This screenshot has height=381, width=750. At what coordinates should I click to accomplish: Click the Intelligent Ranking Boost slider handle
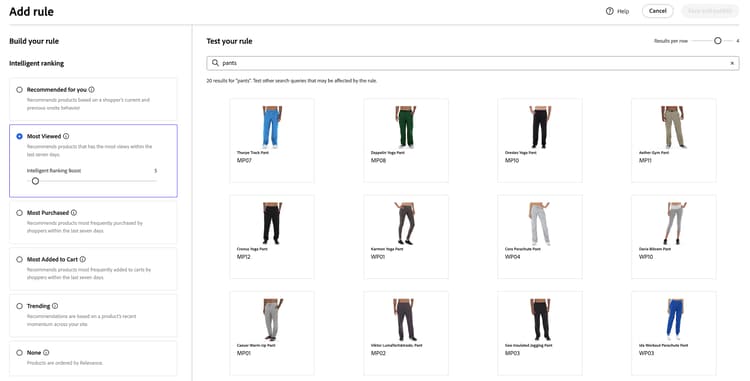(x=35, y=181)
